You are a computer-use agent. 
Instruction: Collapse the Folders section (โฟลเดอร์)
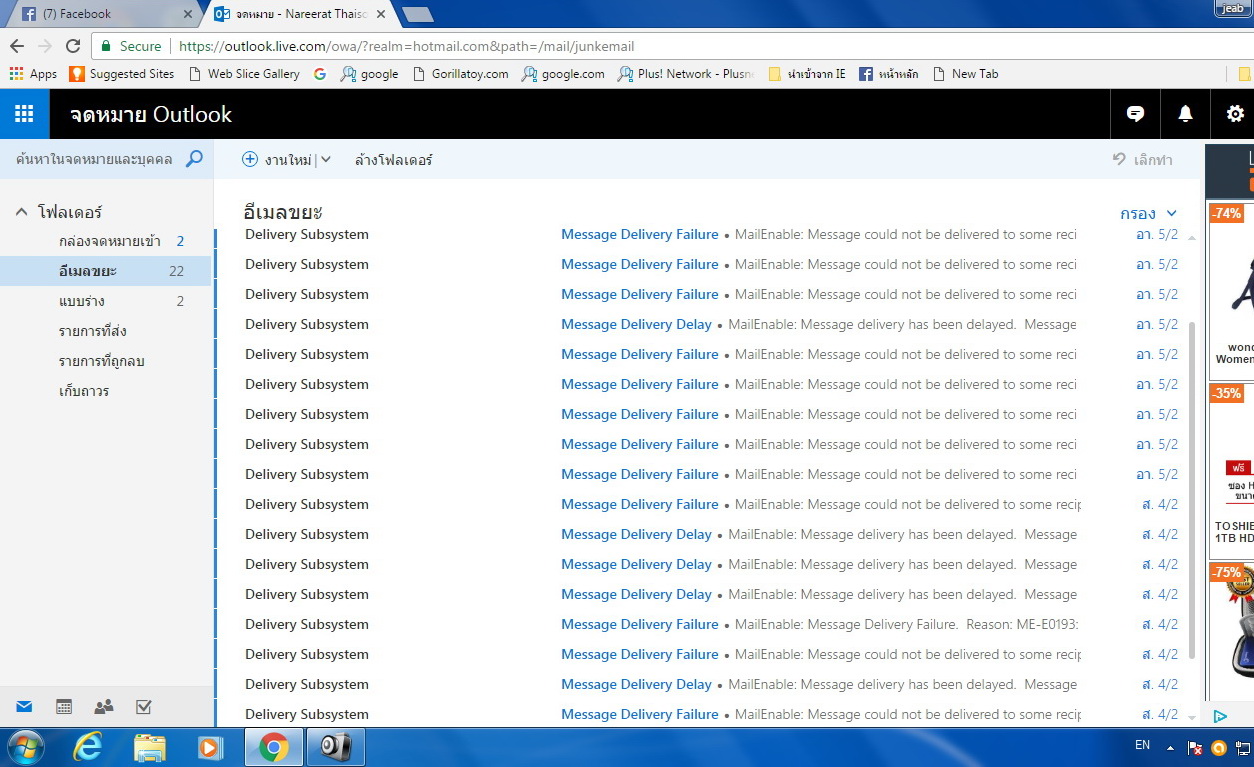pos(21,212)
